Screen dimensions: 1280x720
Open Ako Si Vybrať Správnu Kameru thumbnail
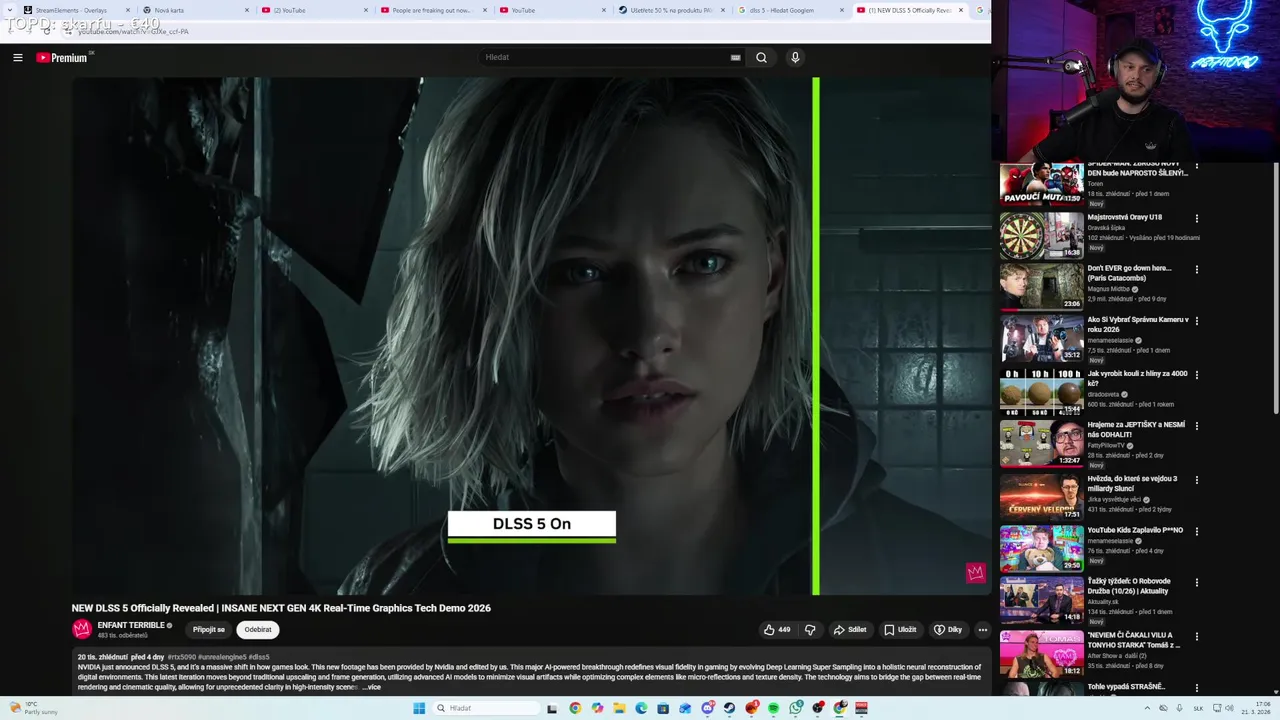click(1041, 339)
